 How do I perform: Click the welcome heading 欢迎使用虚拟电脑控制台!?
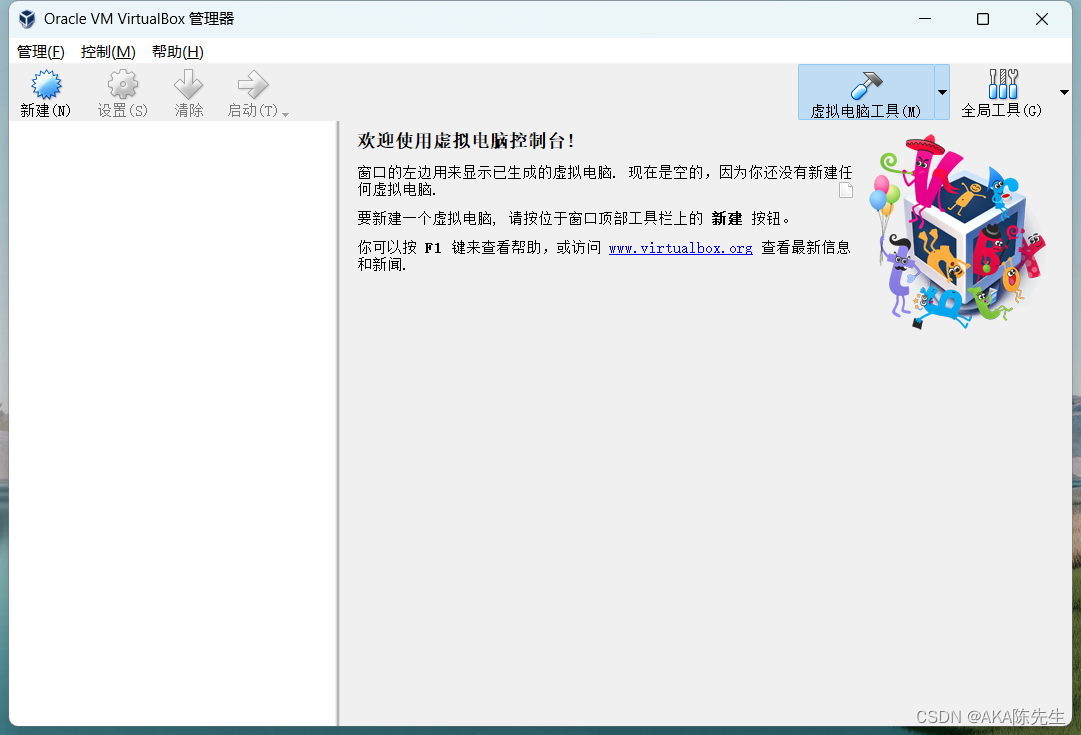coord(466,141)
